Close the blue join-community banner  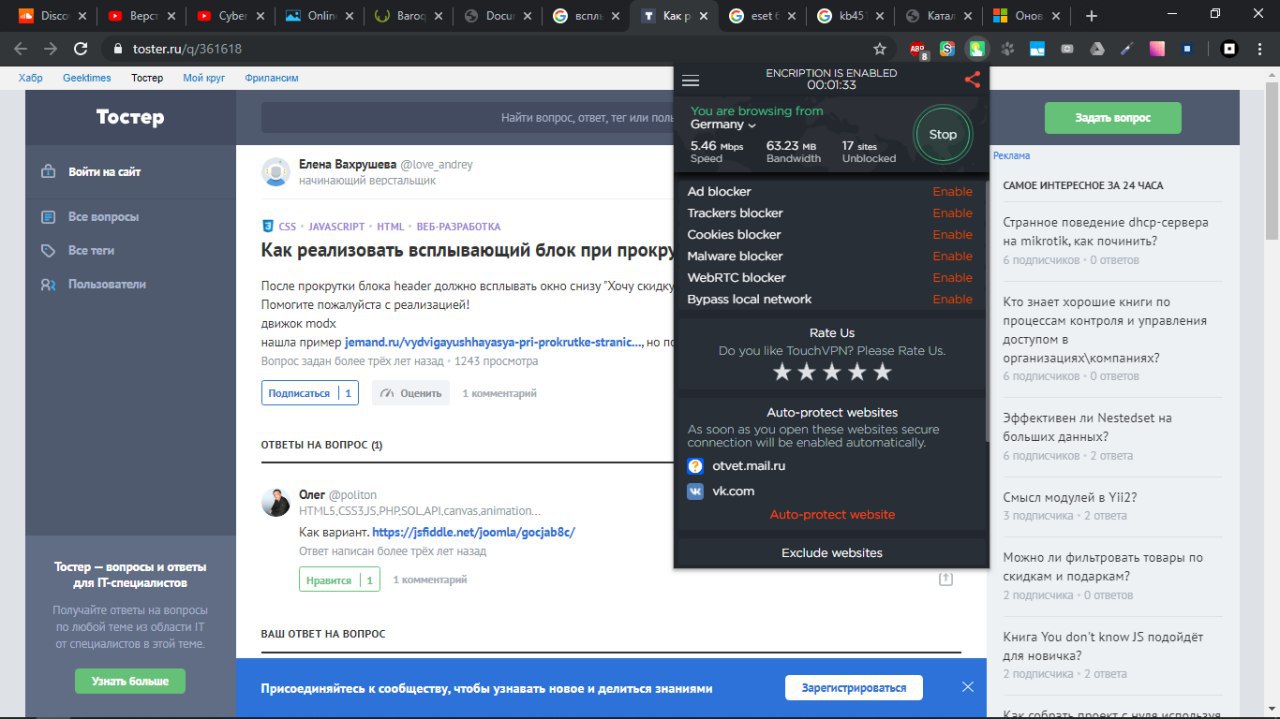[x=967, y=687]
